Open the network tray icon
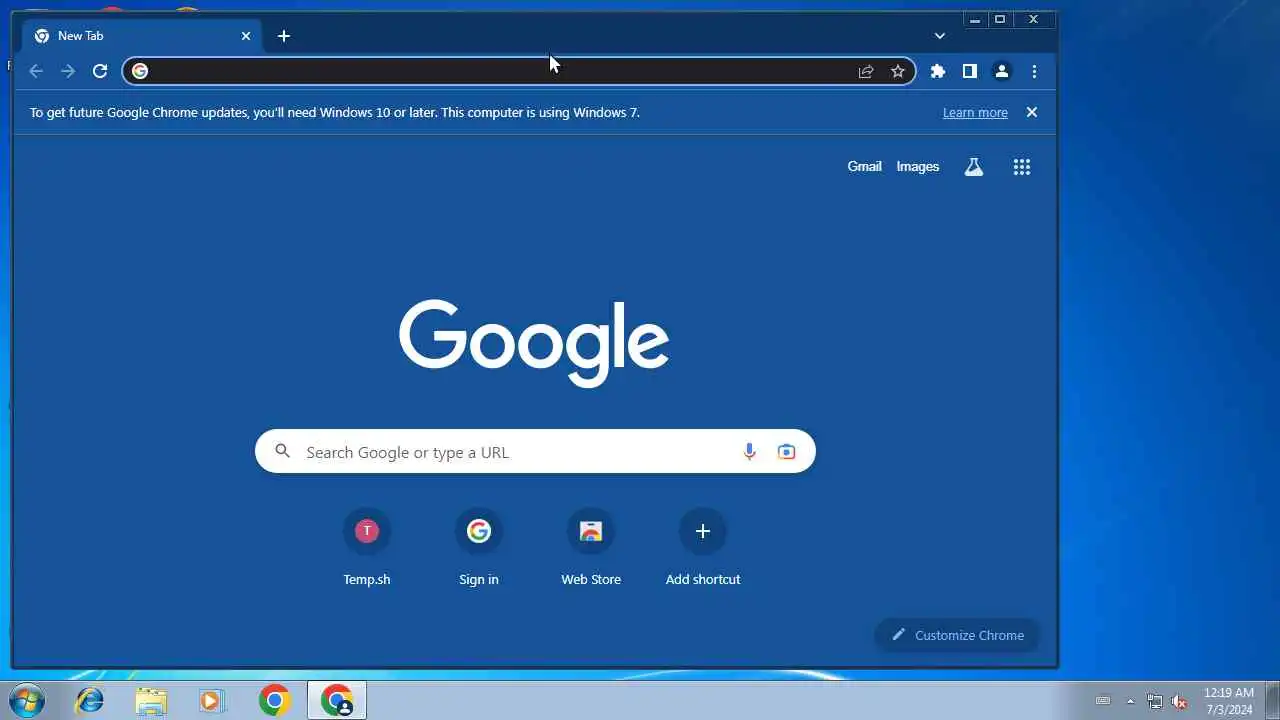1280x720 pixels. [x=1155, y=701]
